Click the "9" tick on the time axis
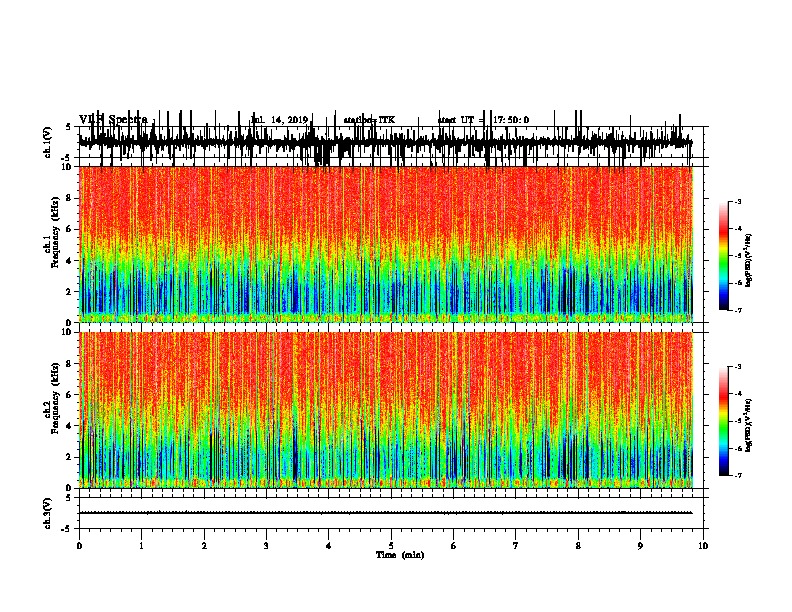This screenshot has height=612, width=792. pos(640,546)
